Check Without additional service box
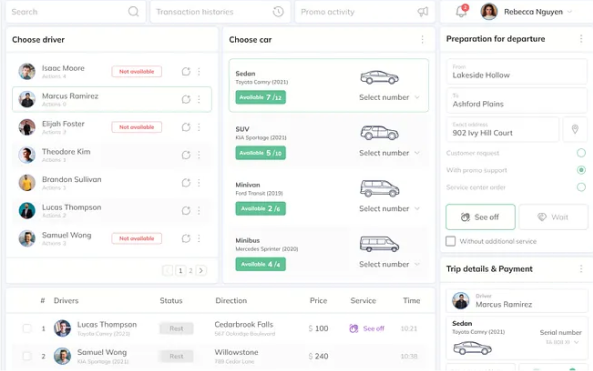This screenshot has width=593, height=371. pos(450,241)
